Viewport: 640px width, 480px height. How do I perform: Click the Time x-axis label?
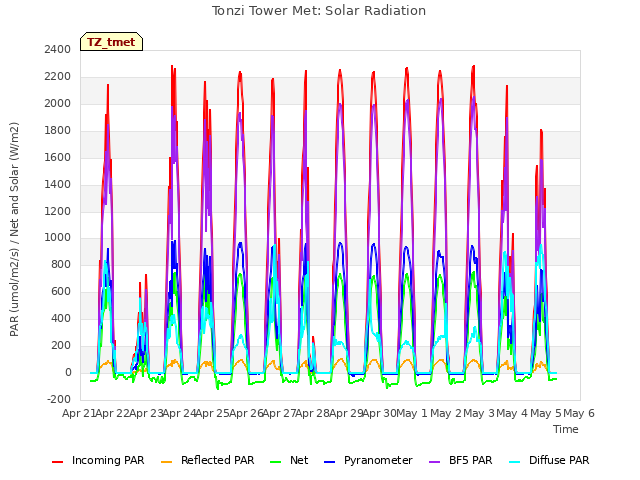point(566,429)
